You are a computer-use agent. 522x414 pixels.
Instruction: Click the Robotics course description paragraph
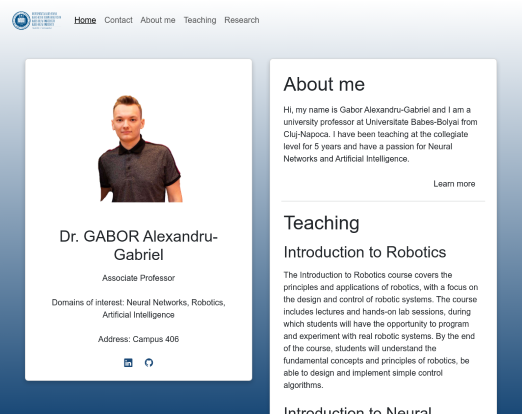coord(381,330)
